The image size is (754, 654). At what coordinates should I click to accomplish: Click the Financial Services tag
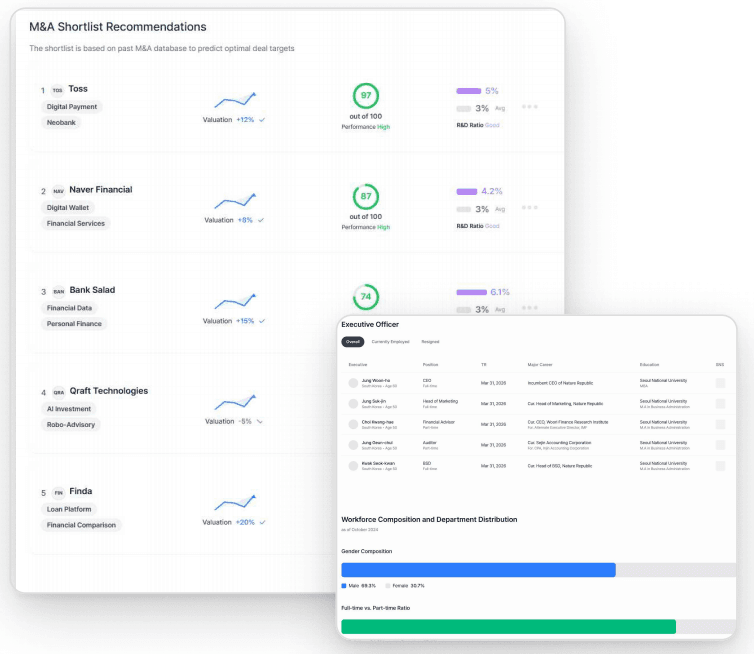click(75, 224)
